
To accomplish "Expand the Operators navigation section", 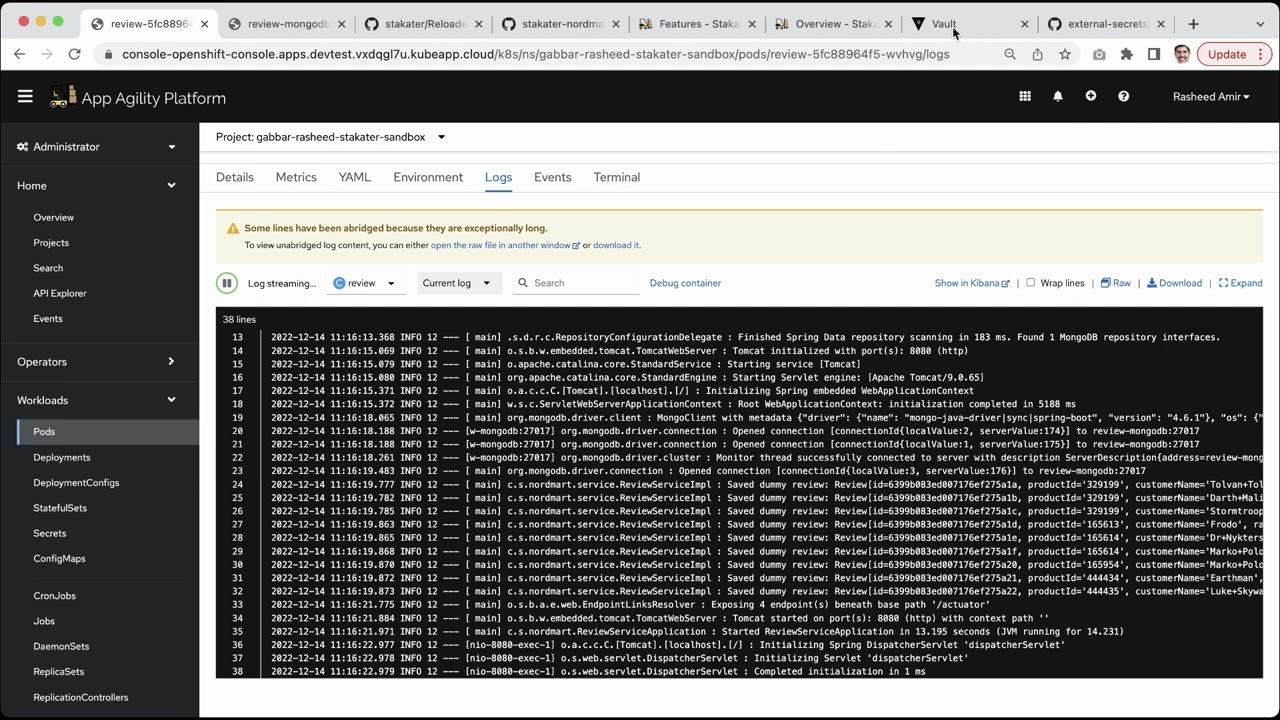I will [98, 361].
